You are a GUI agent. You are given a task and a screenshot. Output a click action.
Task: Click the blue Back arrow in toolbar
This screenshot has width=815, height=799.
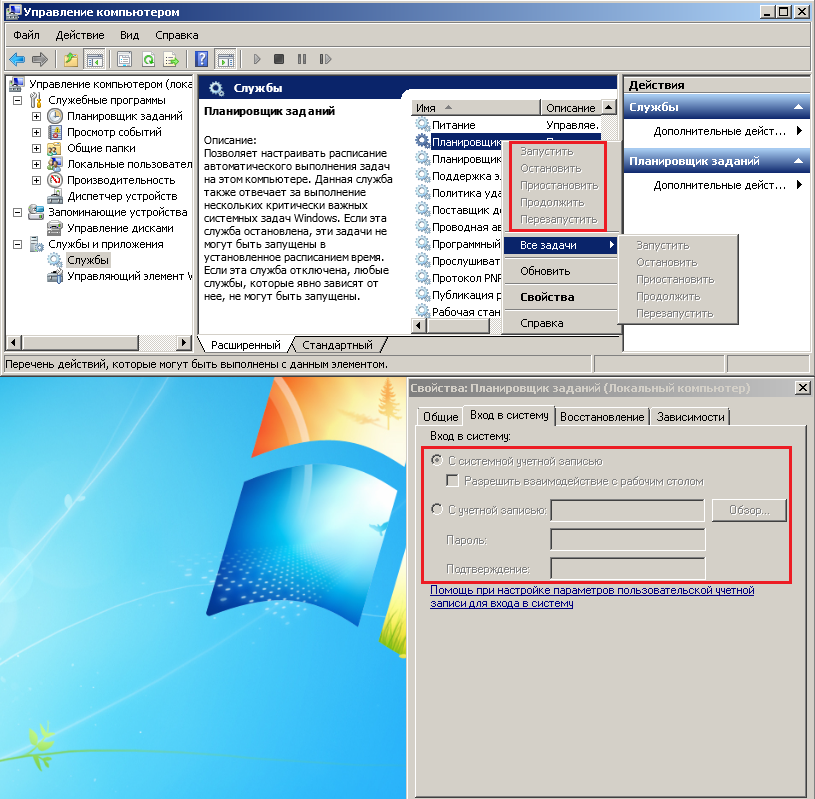(x=17, y=59)
